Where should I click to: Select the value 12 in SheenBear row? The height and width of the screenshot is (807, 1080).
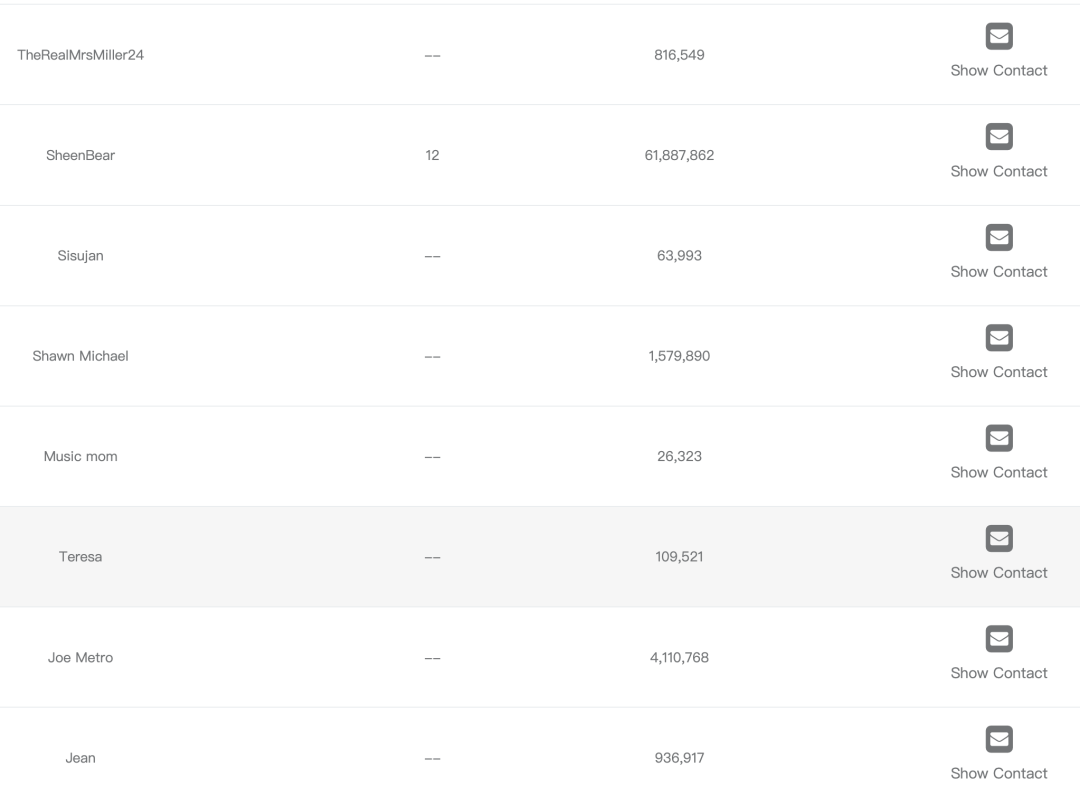click(x=433, y=155)
